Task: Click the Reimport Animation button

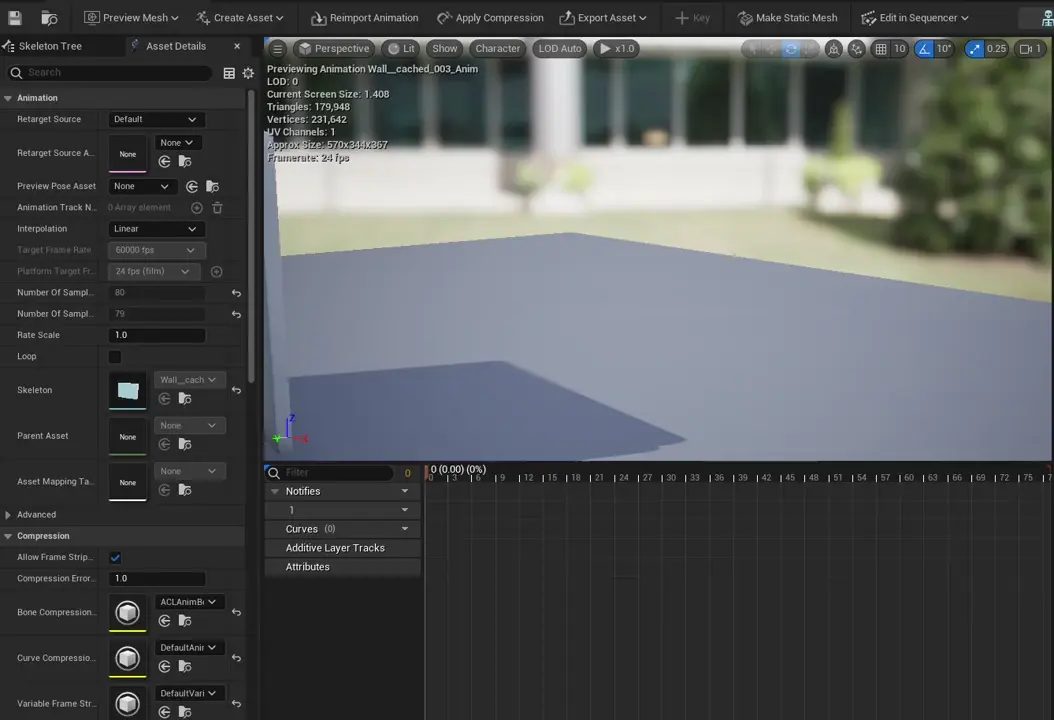Action: 364,17
